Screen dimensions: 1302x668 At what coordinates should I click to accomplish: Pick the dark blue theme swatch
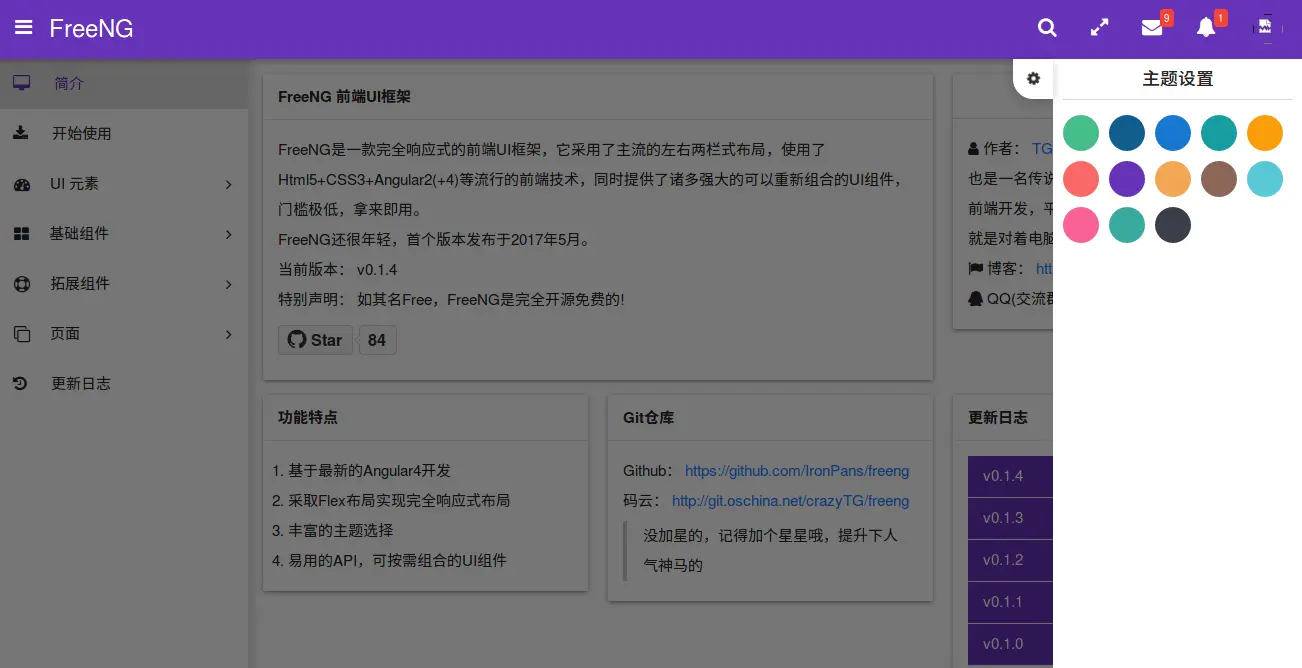(1127, 133)
